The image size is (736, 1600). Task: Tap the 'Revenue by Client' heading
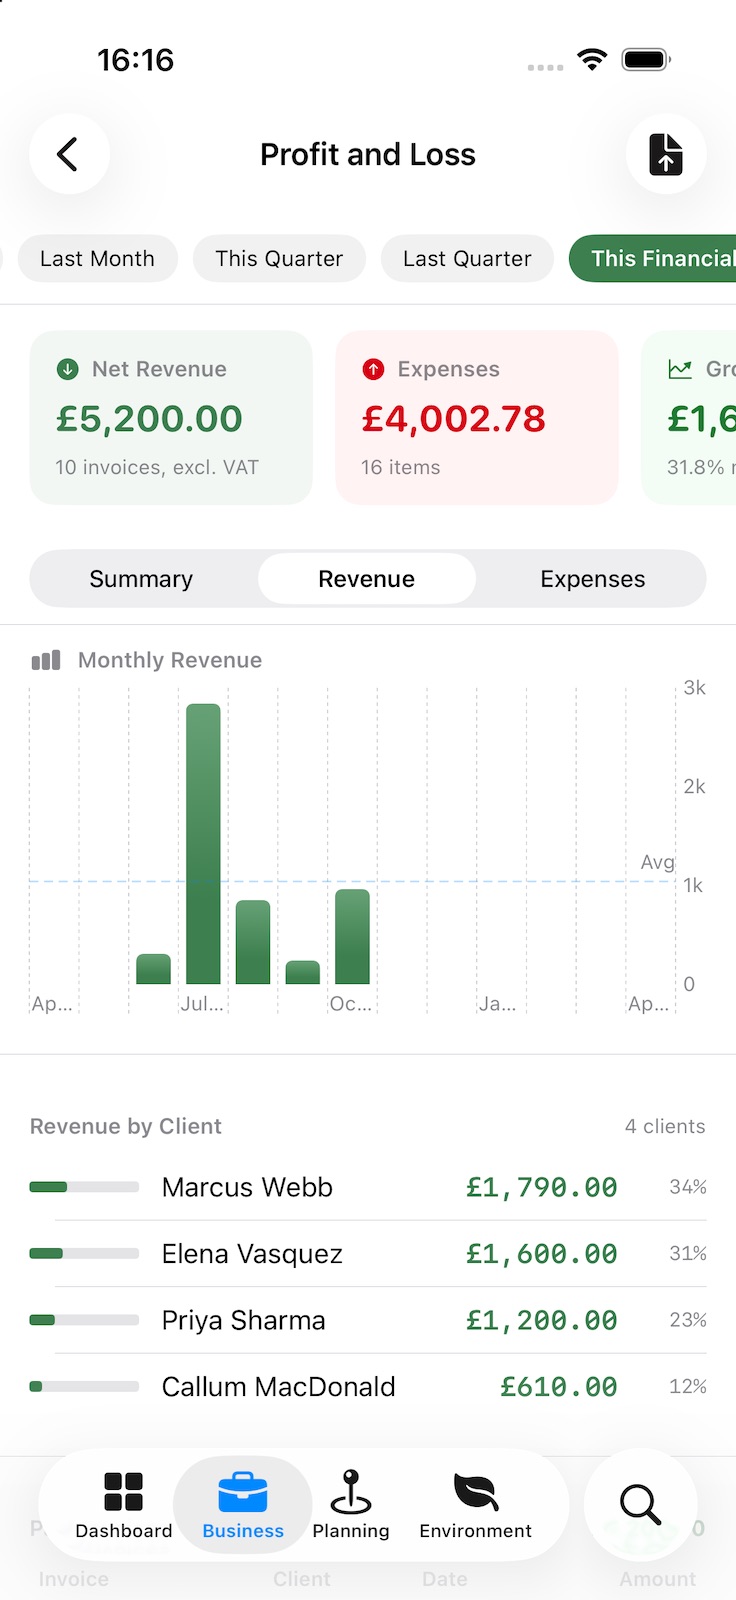point(126,1126)
